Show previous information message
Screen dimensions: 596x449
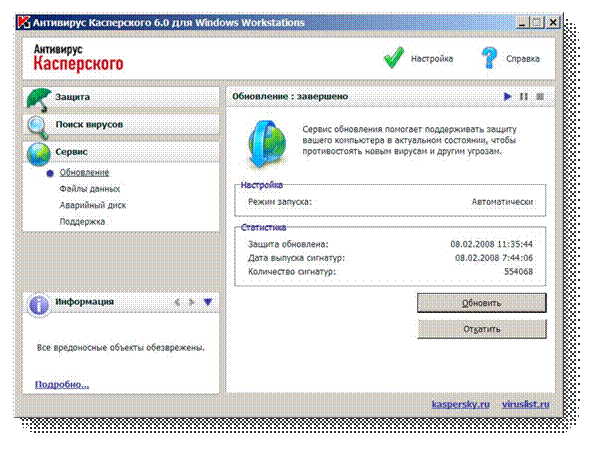coord(177,302)
